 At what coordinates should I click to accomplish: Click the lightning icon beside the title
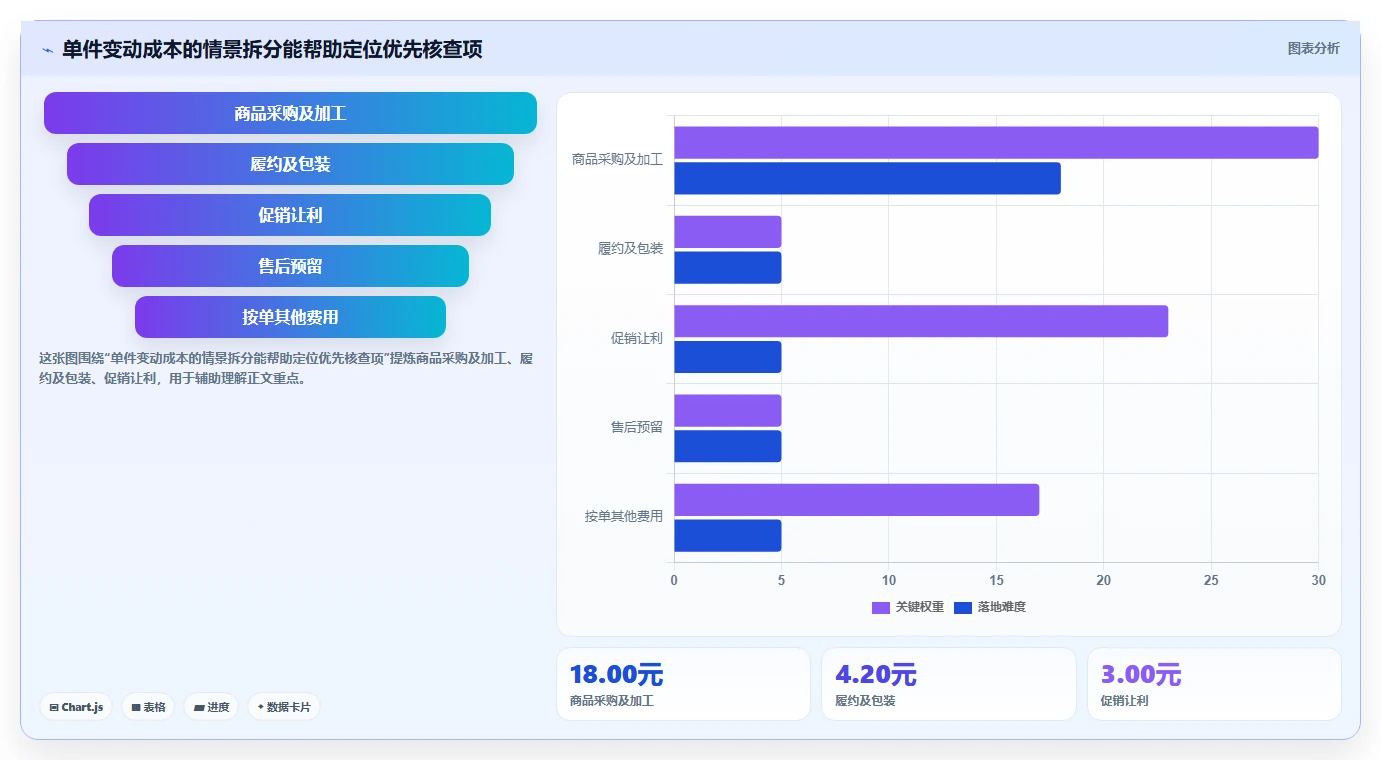(x=47, y=50)
